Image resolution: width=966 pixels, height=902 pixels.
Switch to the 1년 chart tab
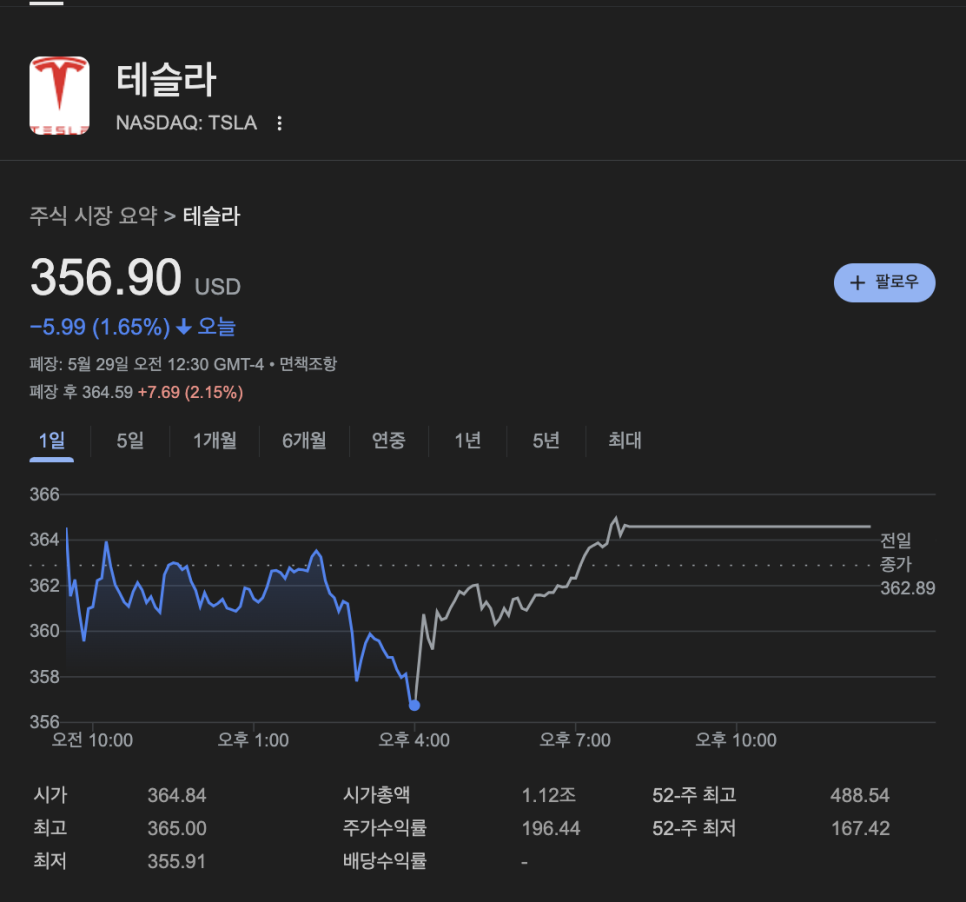coord(468,441)
